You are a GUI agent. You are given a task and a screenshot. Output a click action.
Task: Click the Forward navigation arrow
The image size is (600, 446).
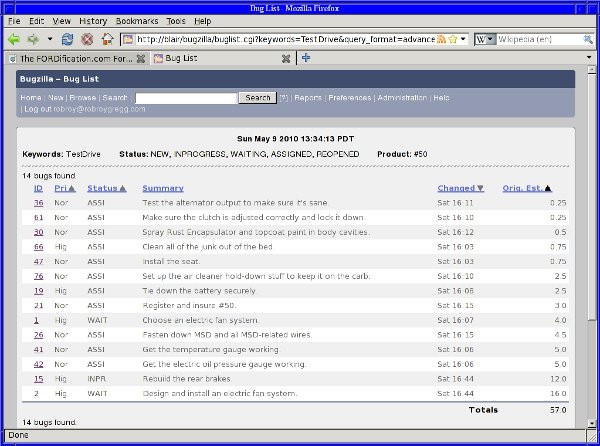click(x=33, y=39)
